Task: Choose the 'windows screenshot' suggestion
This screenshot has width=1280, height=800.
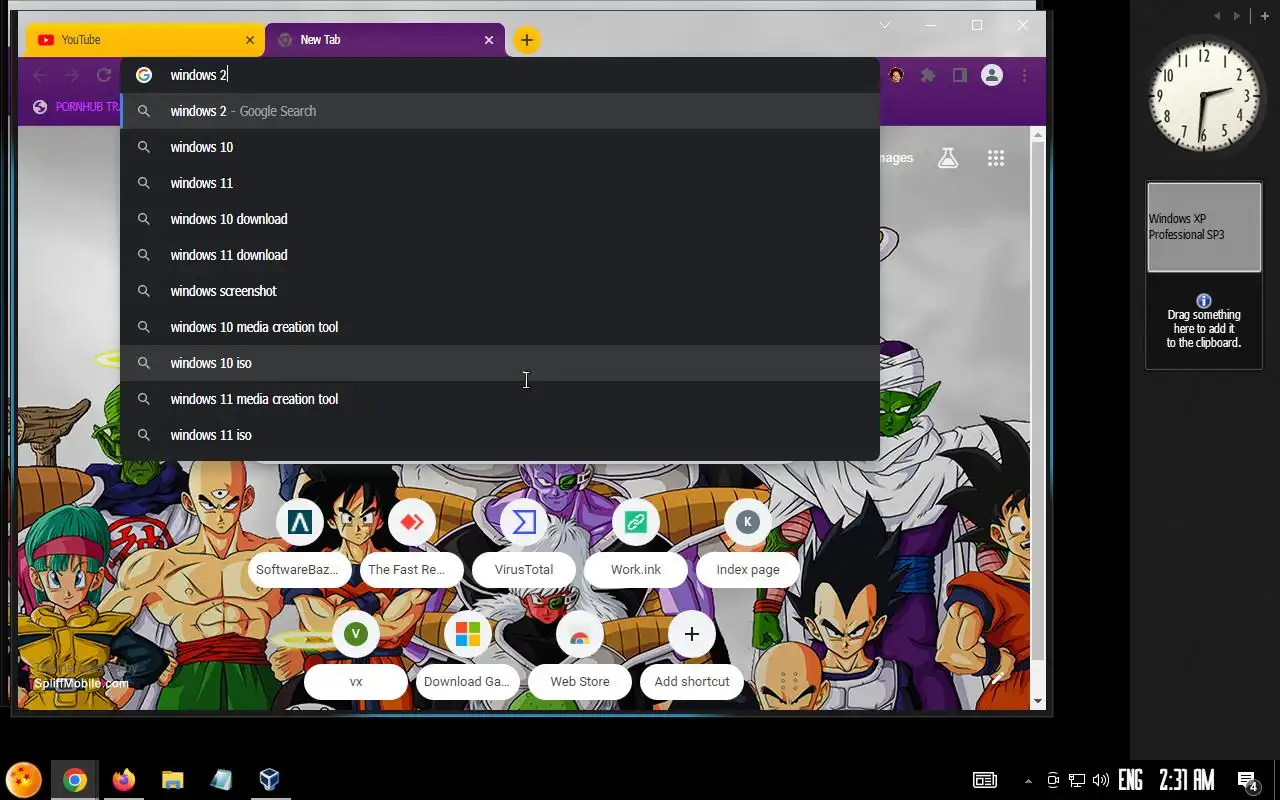Action: [500, 291]
